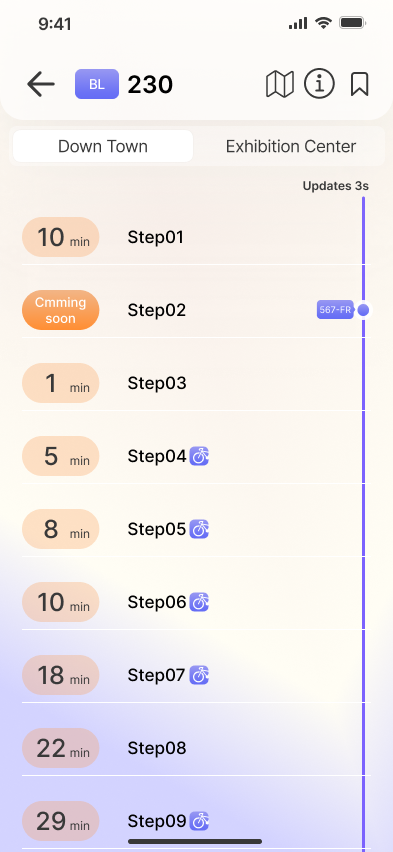Viewport: 393px width, 852px height.
Task: Open the route map icon
Action: [x=280, y=84]
